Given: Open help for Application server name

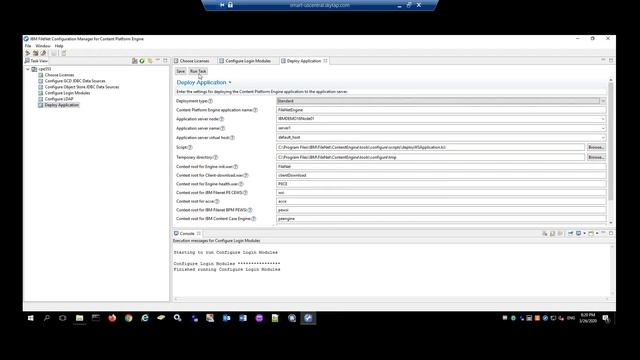Looking at the screenshot, I should [x=222, y=128].
